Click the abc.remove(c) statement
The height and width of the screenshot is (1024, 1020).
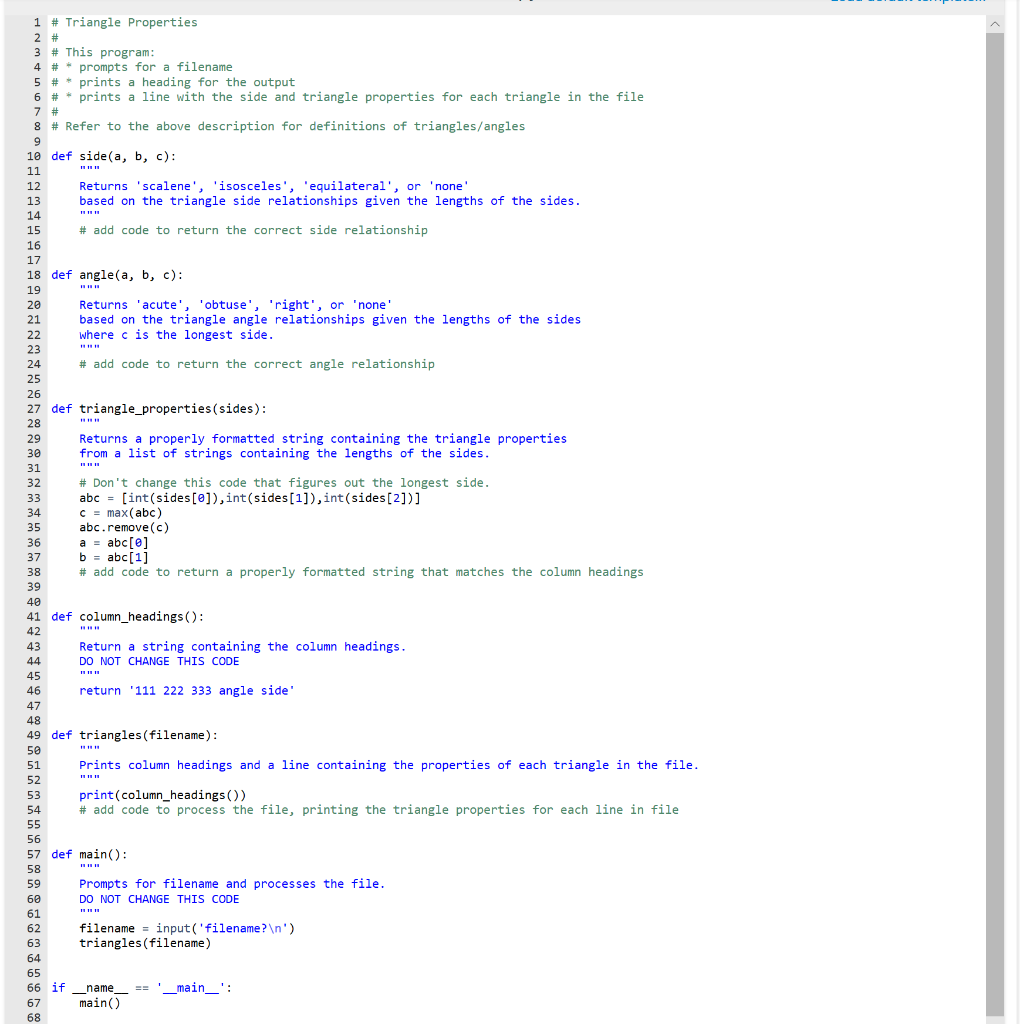pos(125,527)
